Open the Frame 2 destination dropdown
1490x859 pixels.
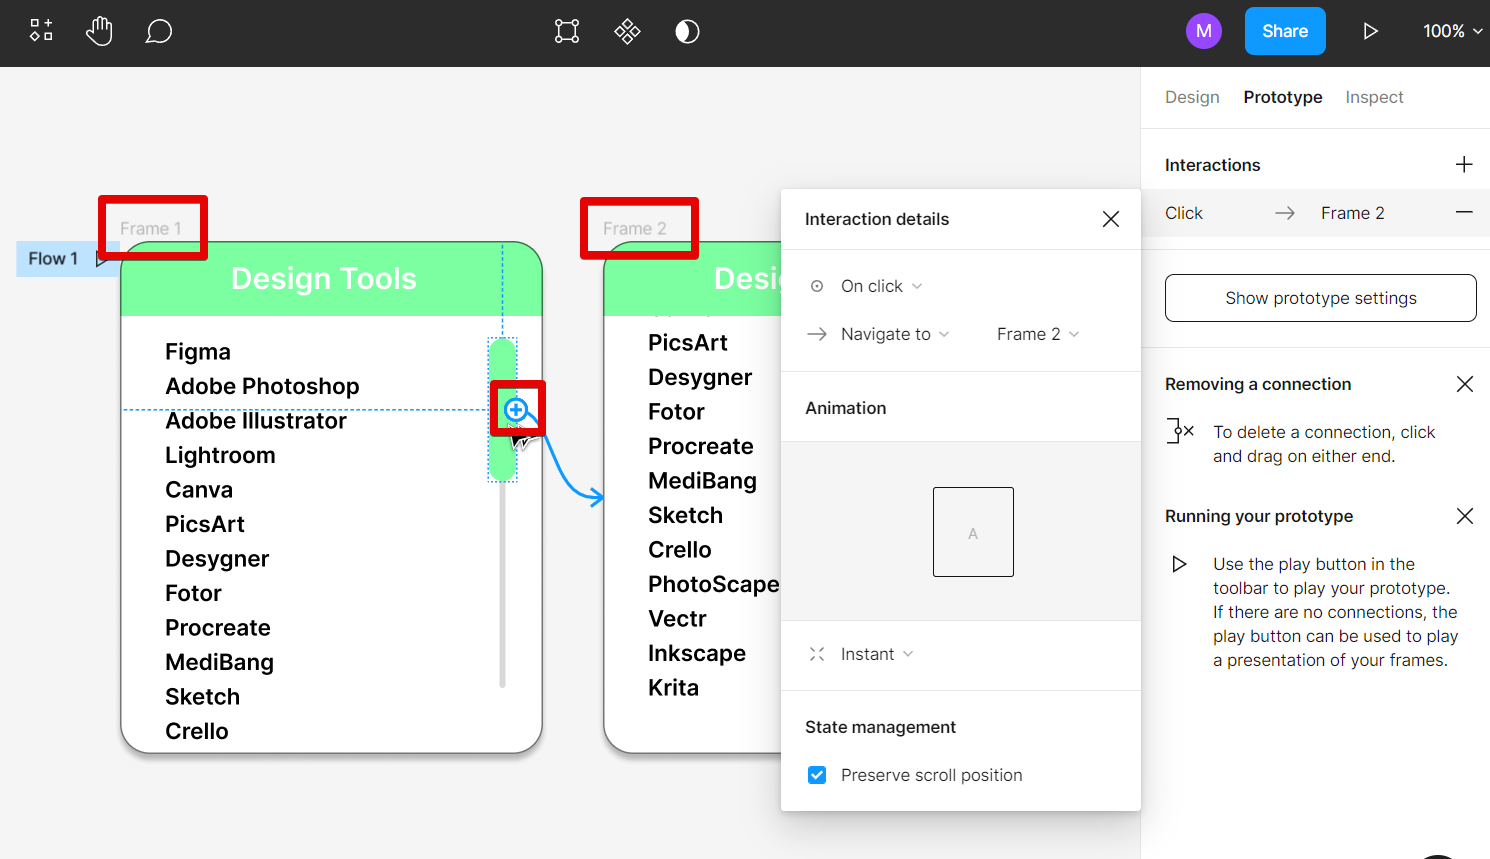click(1037, 334)
